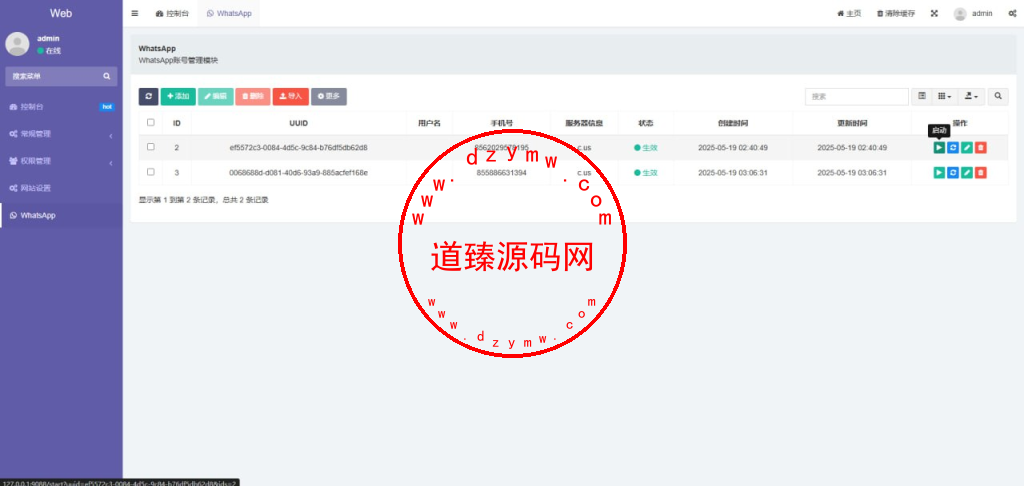Click the hot badge beside 控制台
Viewport: 1024px width, 486px height.
tap(107, 106)
